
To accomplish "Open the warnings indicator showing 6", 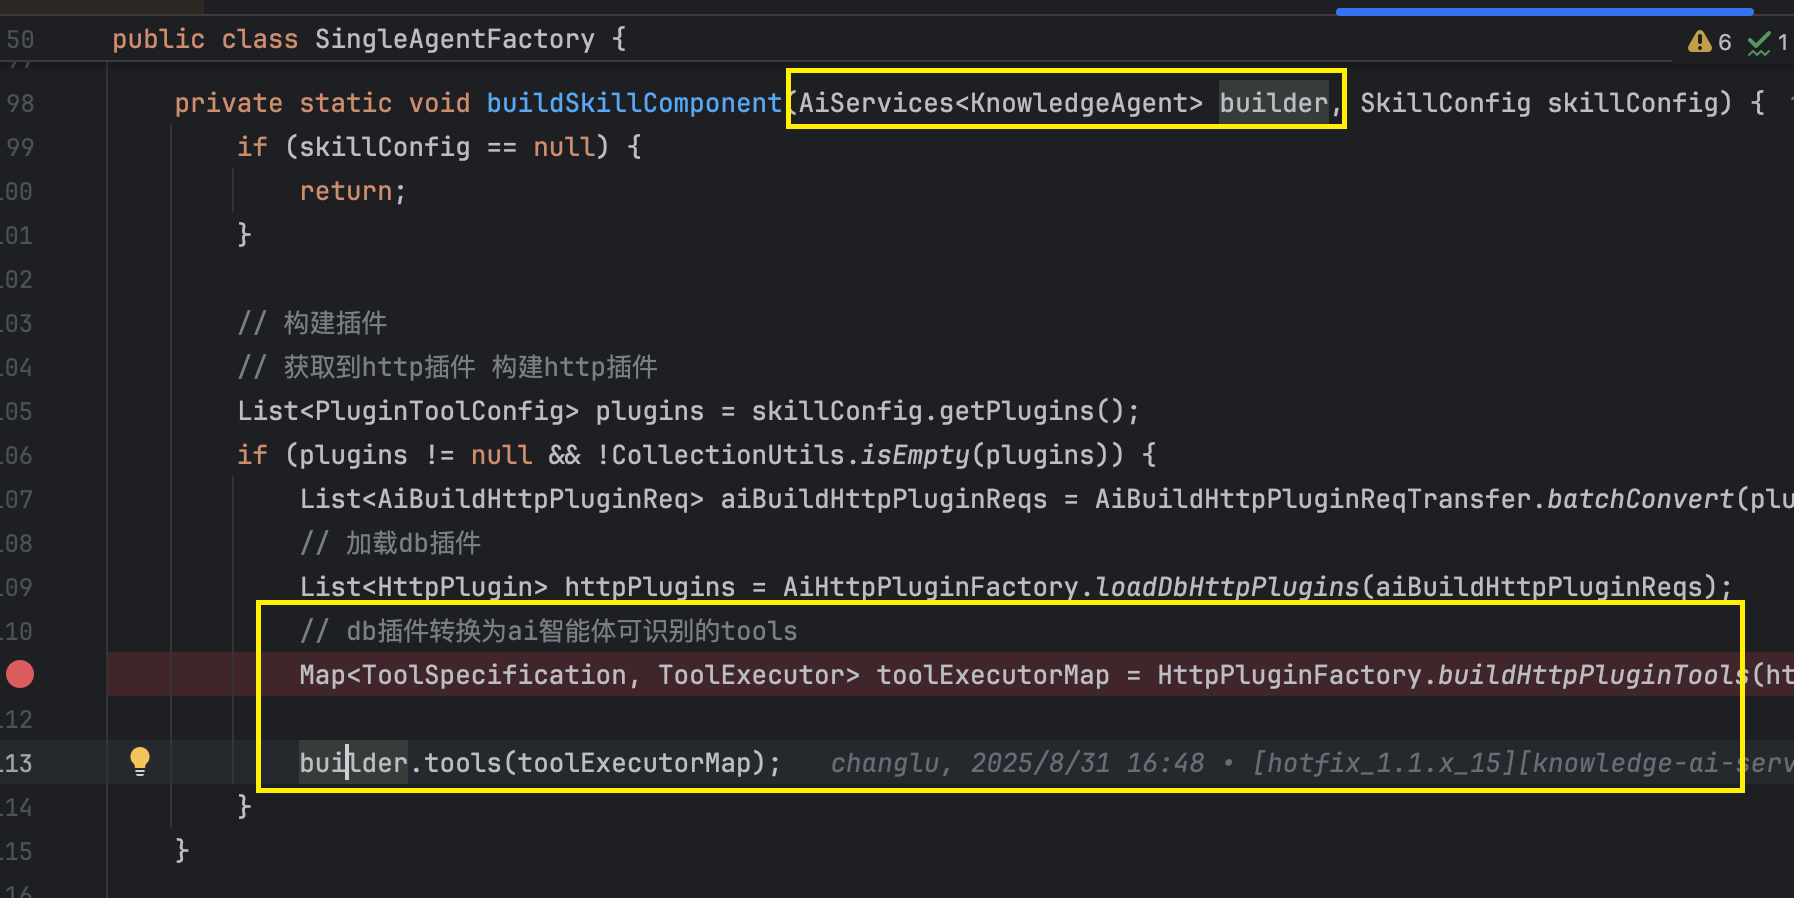I will (1710, 42).
